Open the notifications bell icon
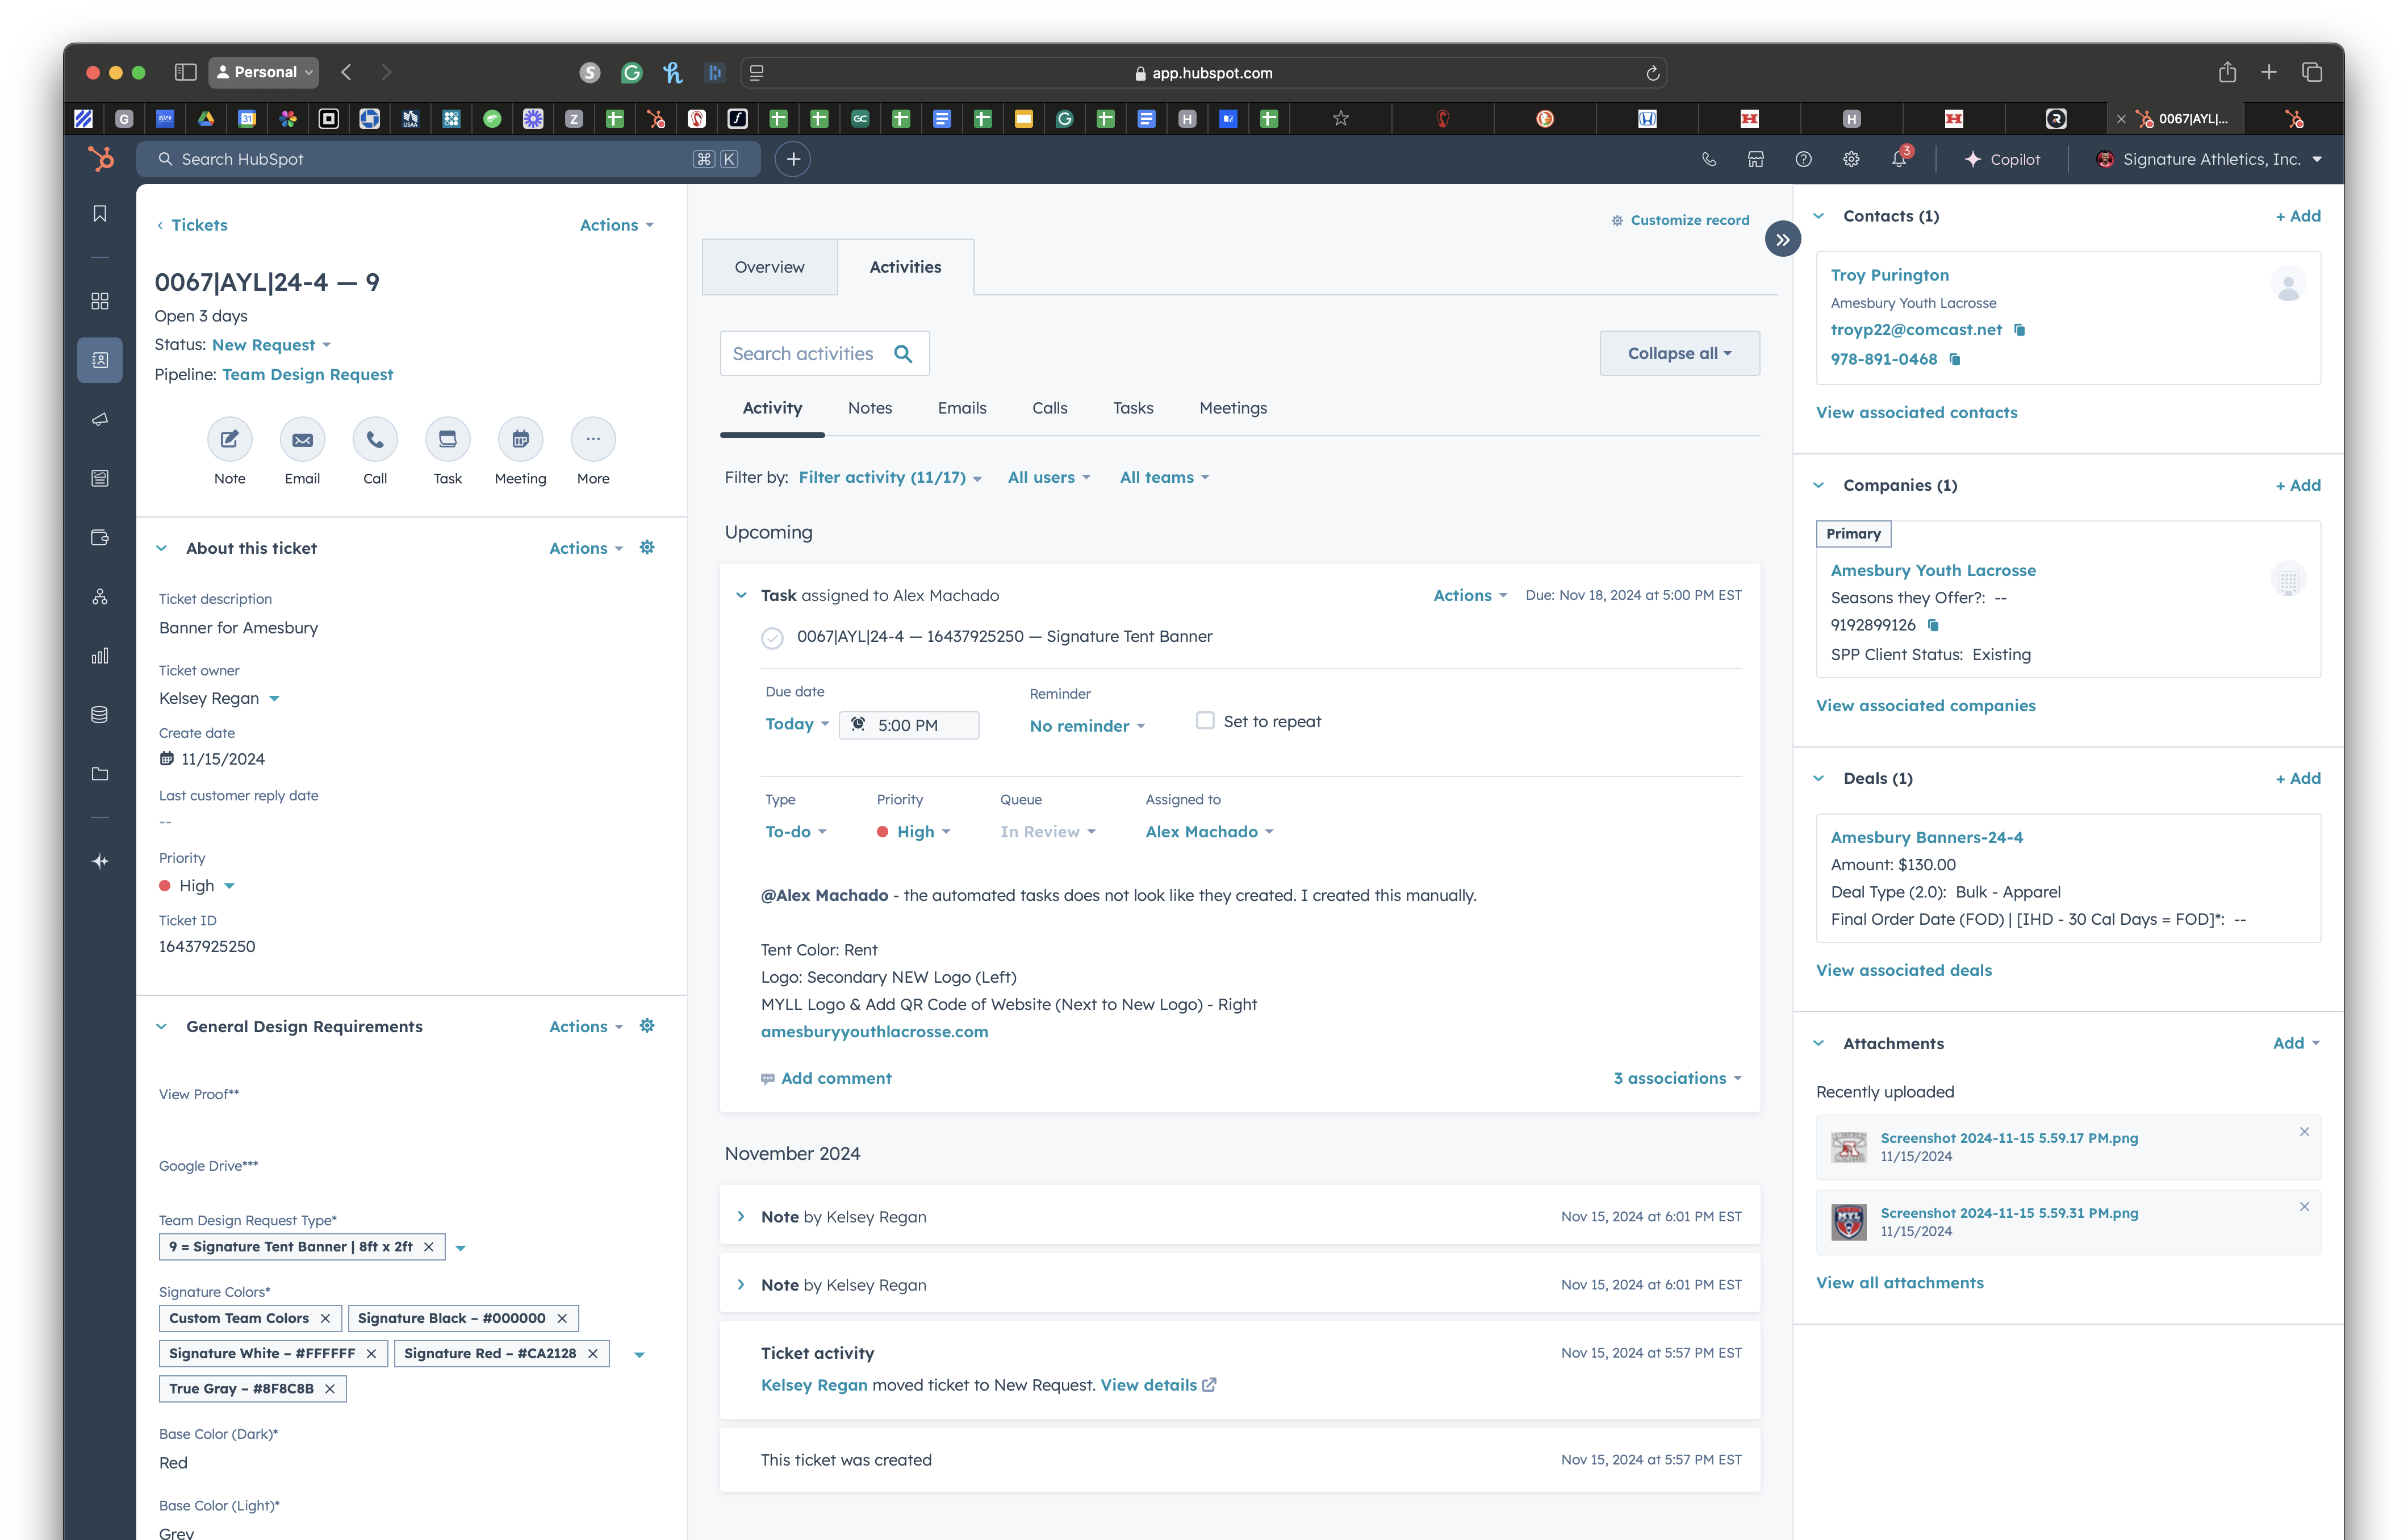Image resolution: width=2408 pixels, height=1540 pixels. 1898,159
